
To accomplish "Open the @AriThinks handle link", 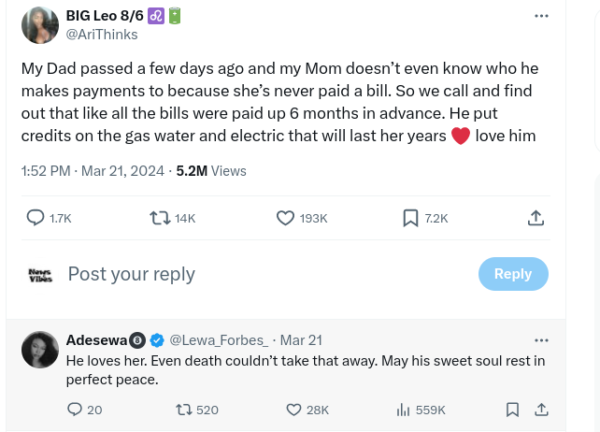I will [x=102, y=34].
